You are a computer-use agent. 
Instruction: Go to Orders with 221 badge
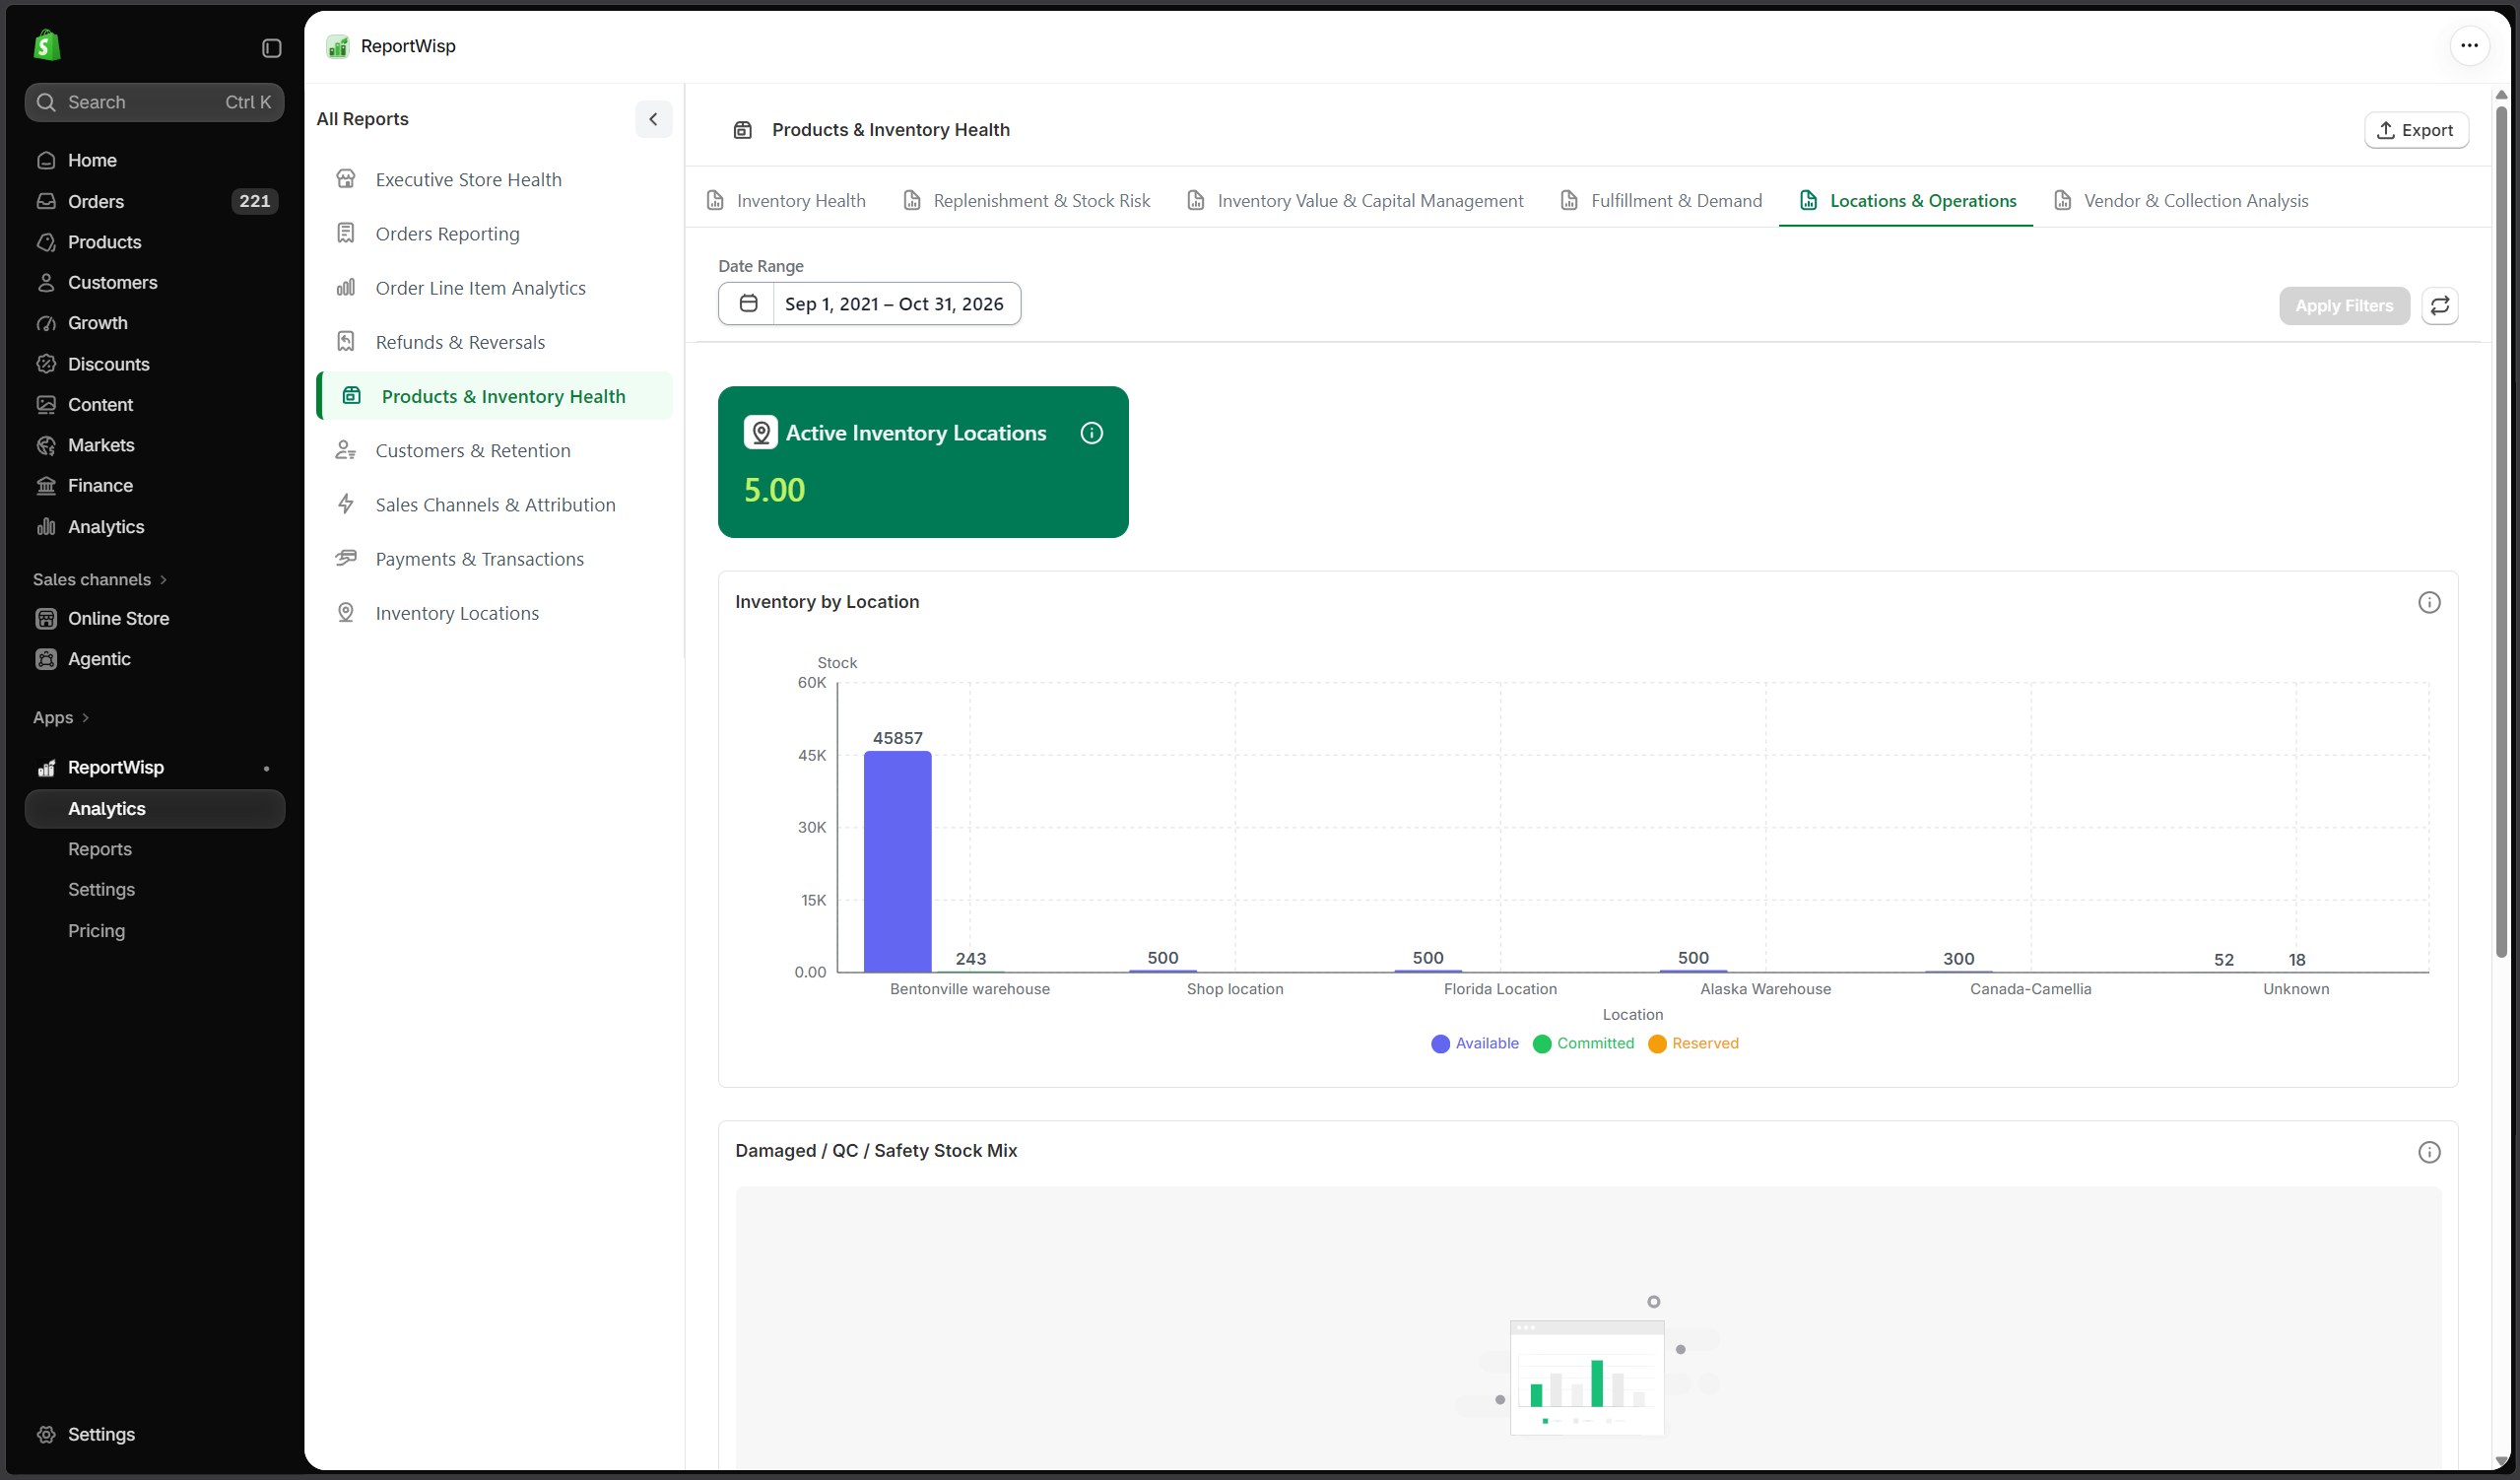pyautogui.click(x=155, y=201)
